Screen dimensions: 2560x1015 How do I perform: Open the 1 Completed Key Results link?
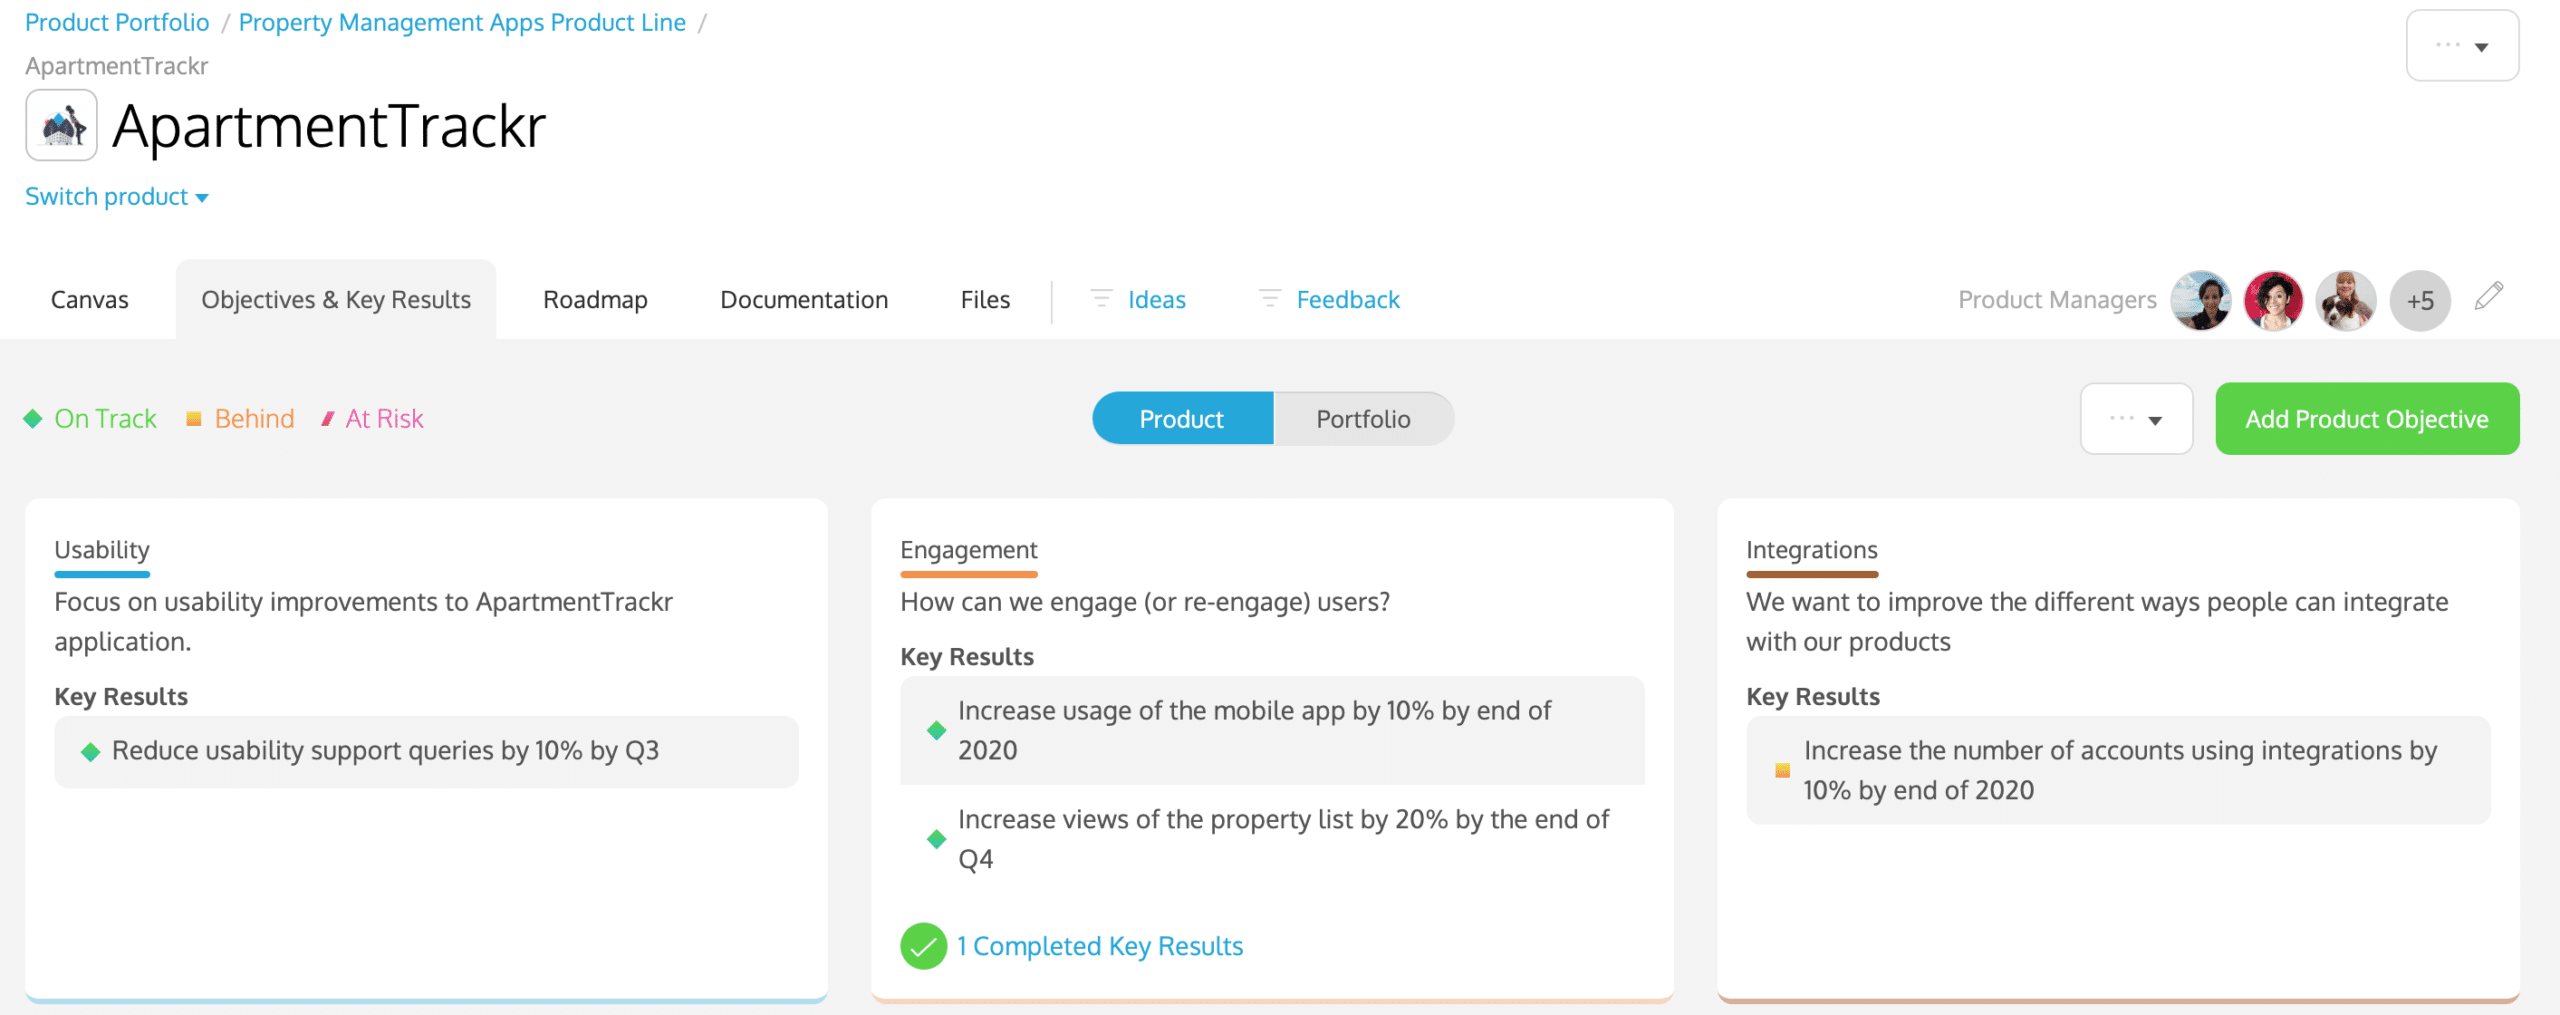click(1099, 946)
